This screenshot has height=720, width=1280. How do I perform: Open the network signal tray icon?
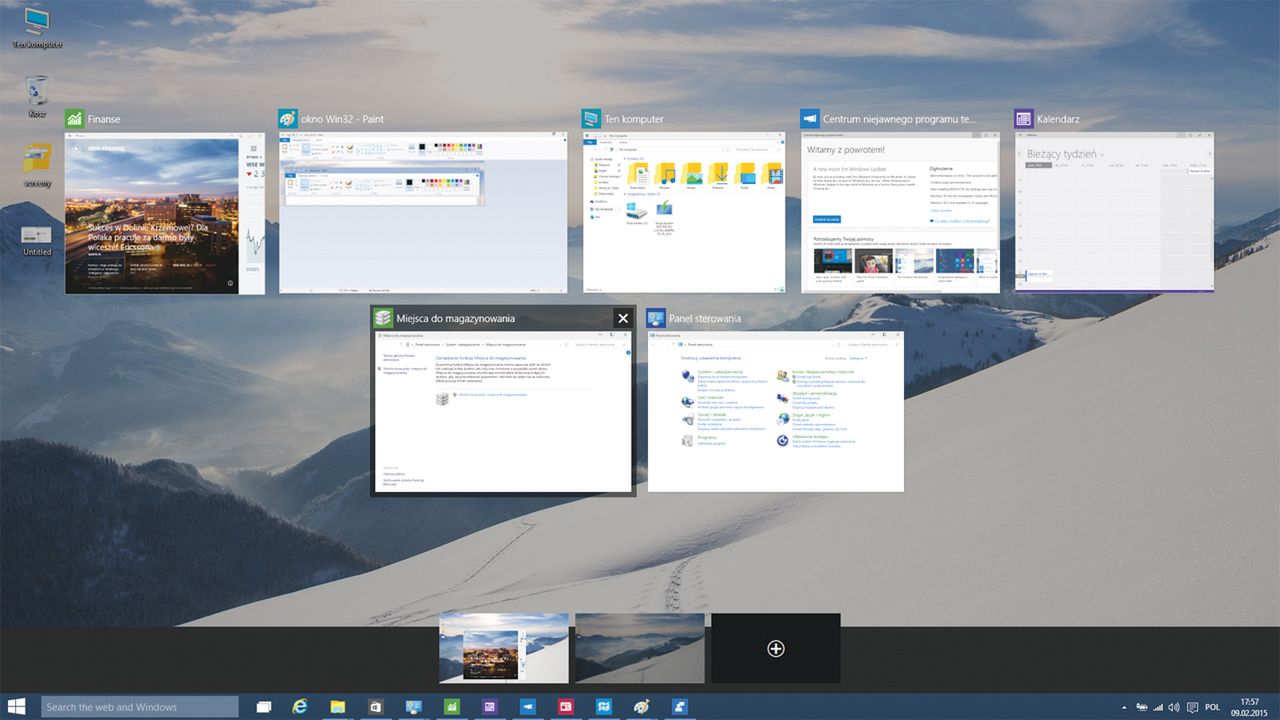[x=1158, y=707]
